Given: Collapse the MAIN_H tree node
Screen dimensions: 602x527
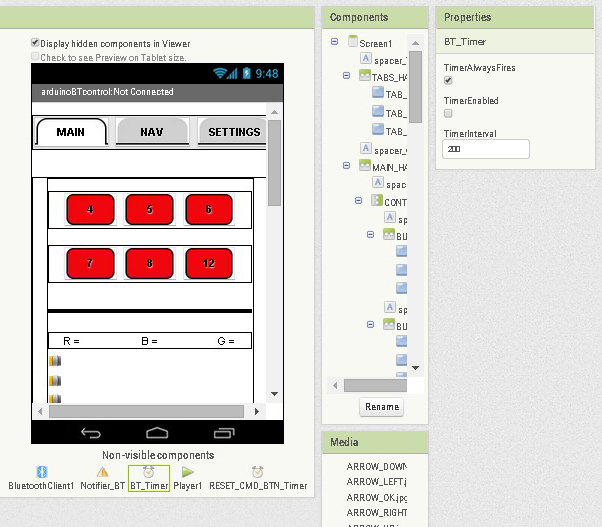Looking at the screenshot, I should tap(346, 165).
